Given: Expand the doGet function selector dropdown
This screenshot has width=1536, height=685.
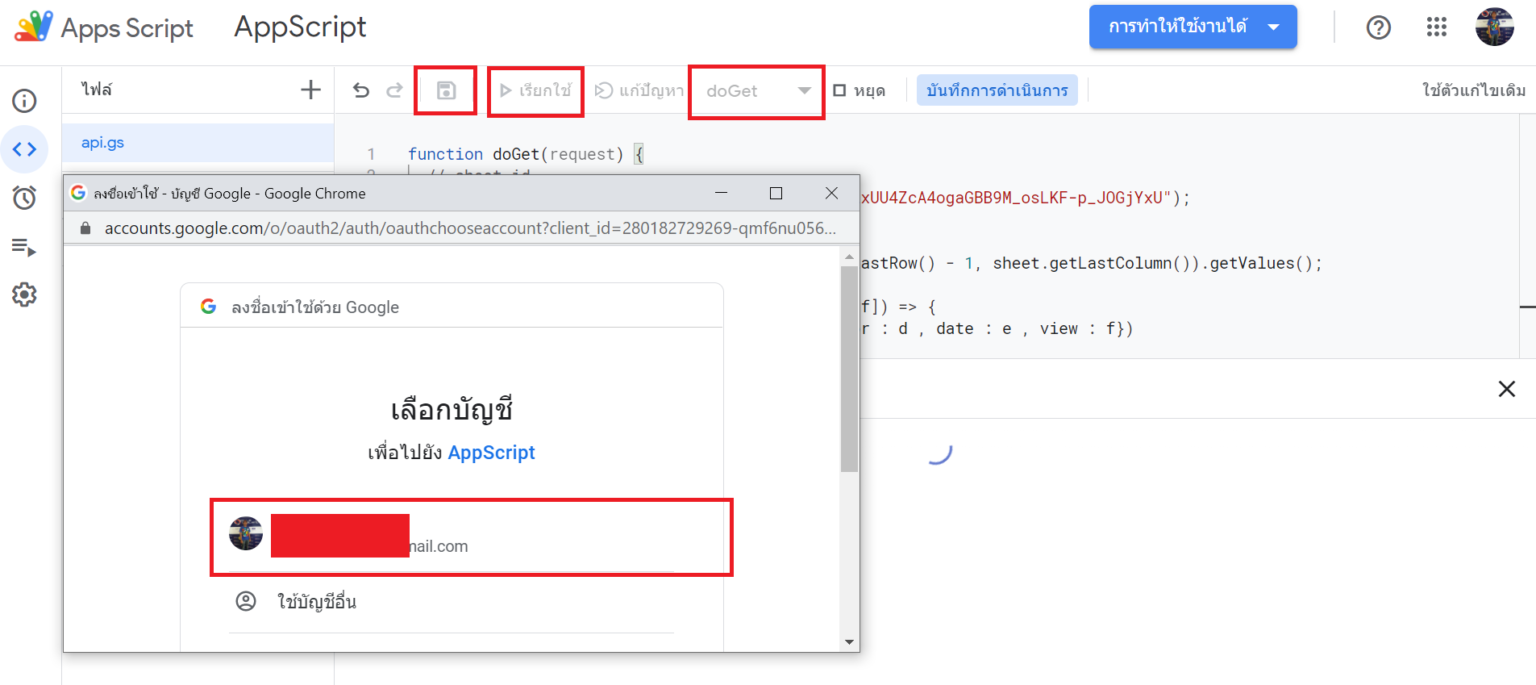Looking at the screenshot, I should 757,91.
